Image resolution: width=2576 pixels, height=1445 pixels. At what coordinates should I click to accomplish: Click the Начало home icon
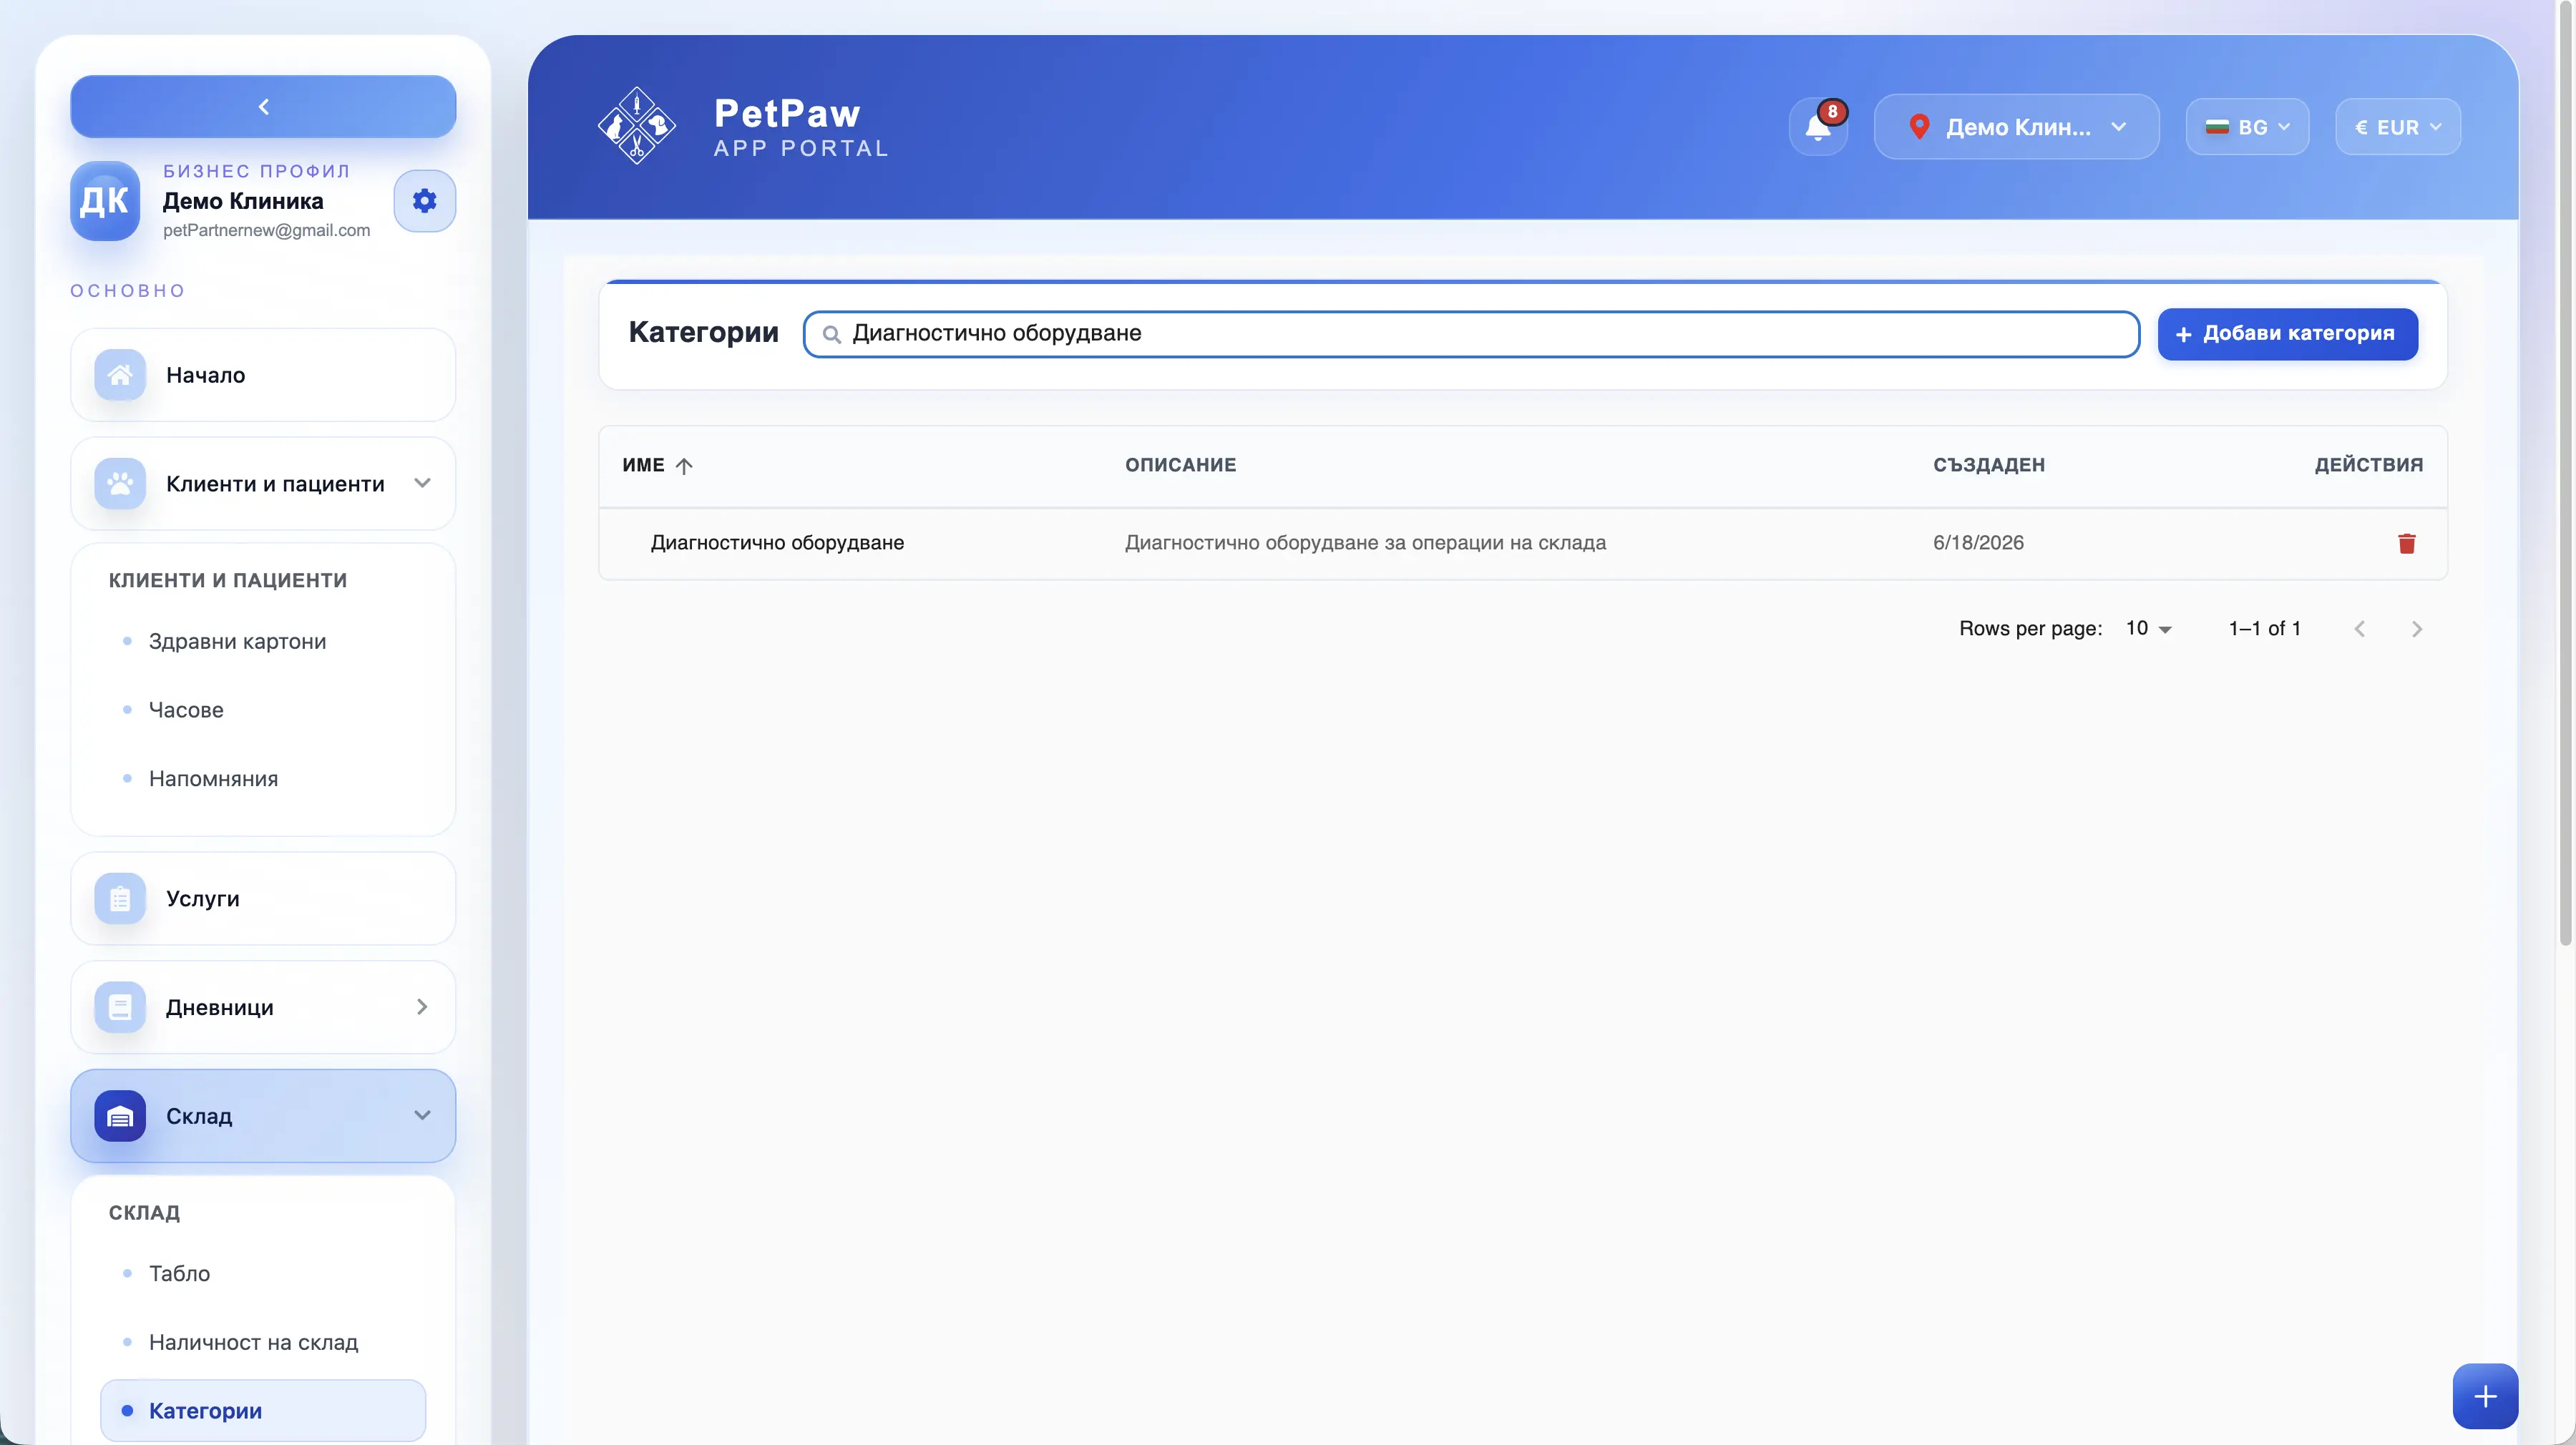tap(120, 375)
